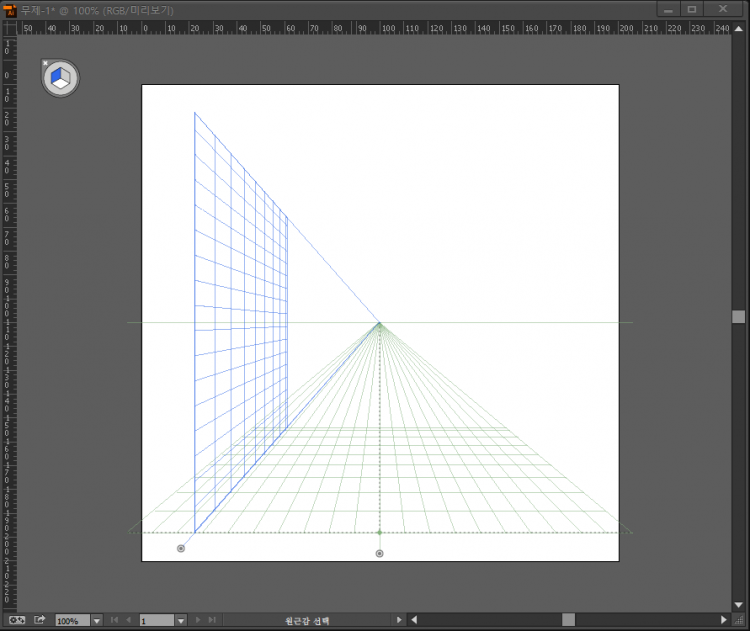750x631 pixels.
Task: Click the first icon in the bottom-left status bar
Action: [16, 620]
